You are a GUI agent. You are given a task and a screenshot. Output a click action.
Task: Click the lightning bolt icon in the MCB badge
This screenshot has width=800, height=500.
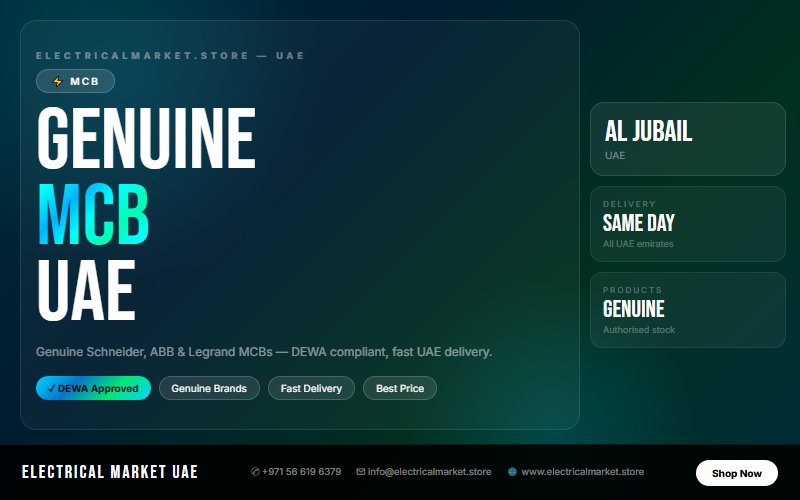tap(58, 81)
